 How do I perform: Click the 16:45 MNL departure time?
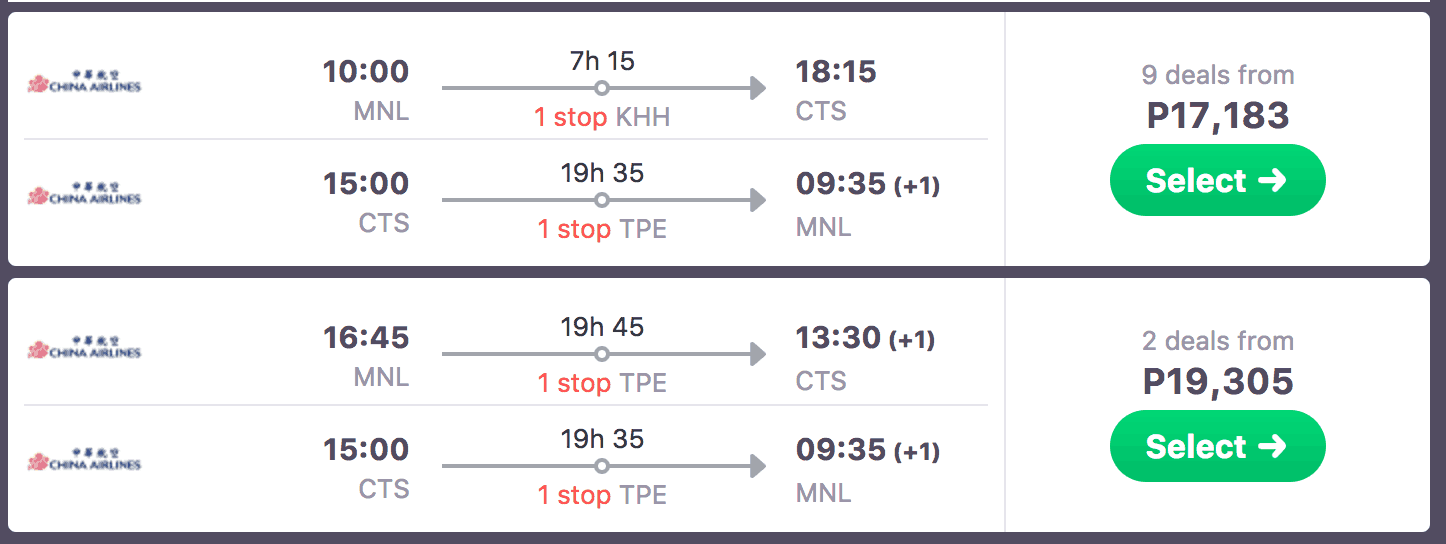366,338
